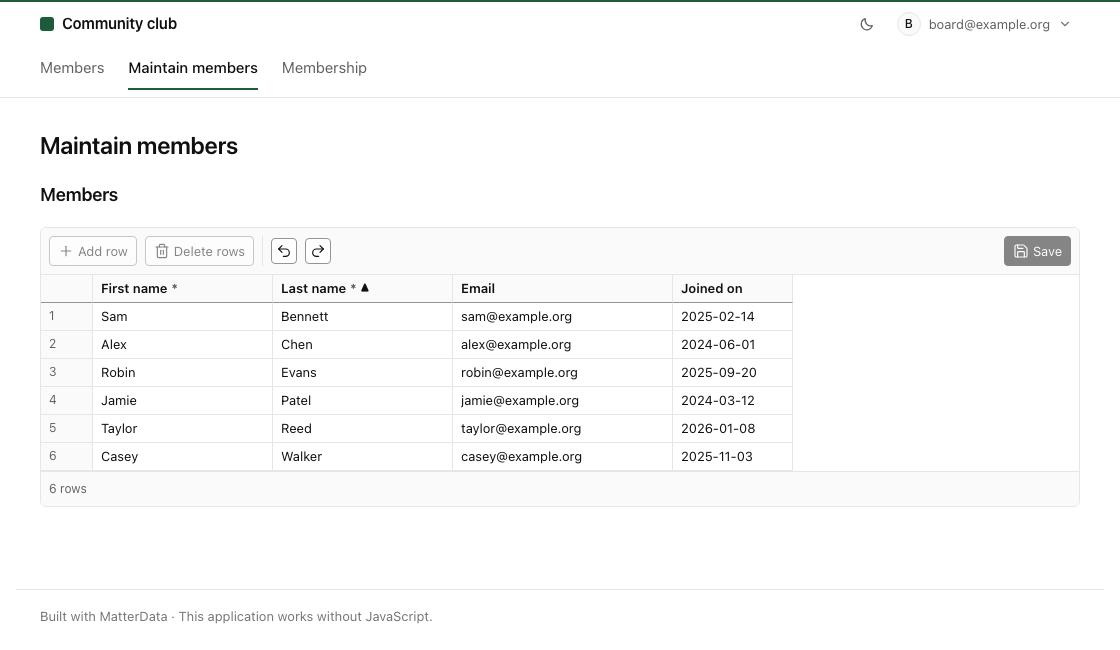Click the undo arrow icon
Viewport: 1120px width, 650px height.
[x=284, y=251]
